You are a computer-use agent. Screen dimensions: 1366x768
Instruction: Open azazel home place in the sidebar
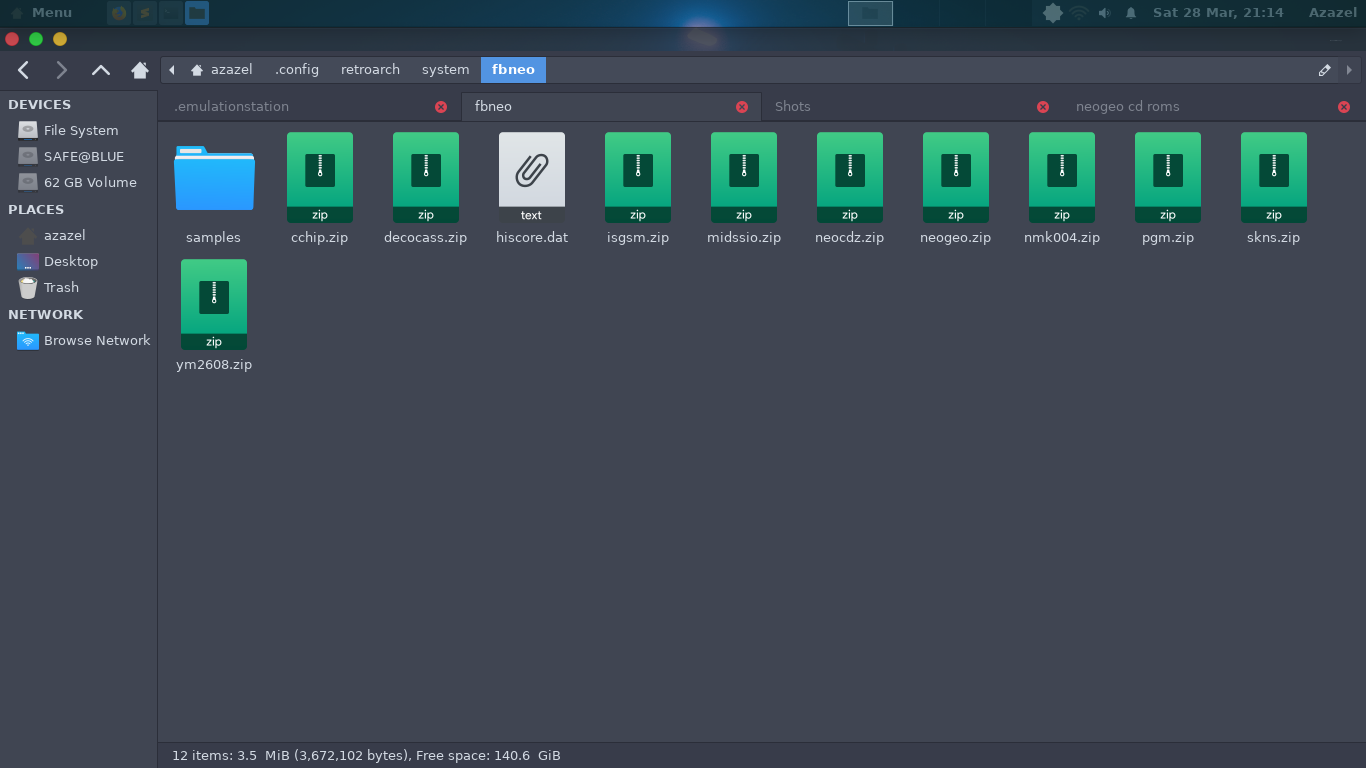(x=79, y=235)
